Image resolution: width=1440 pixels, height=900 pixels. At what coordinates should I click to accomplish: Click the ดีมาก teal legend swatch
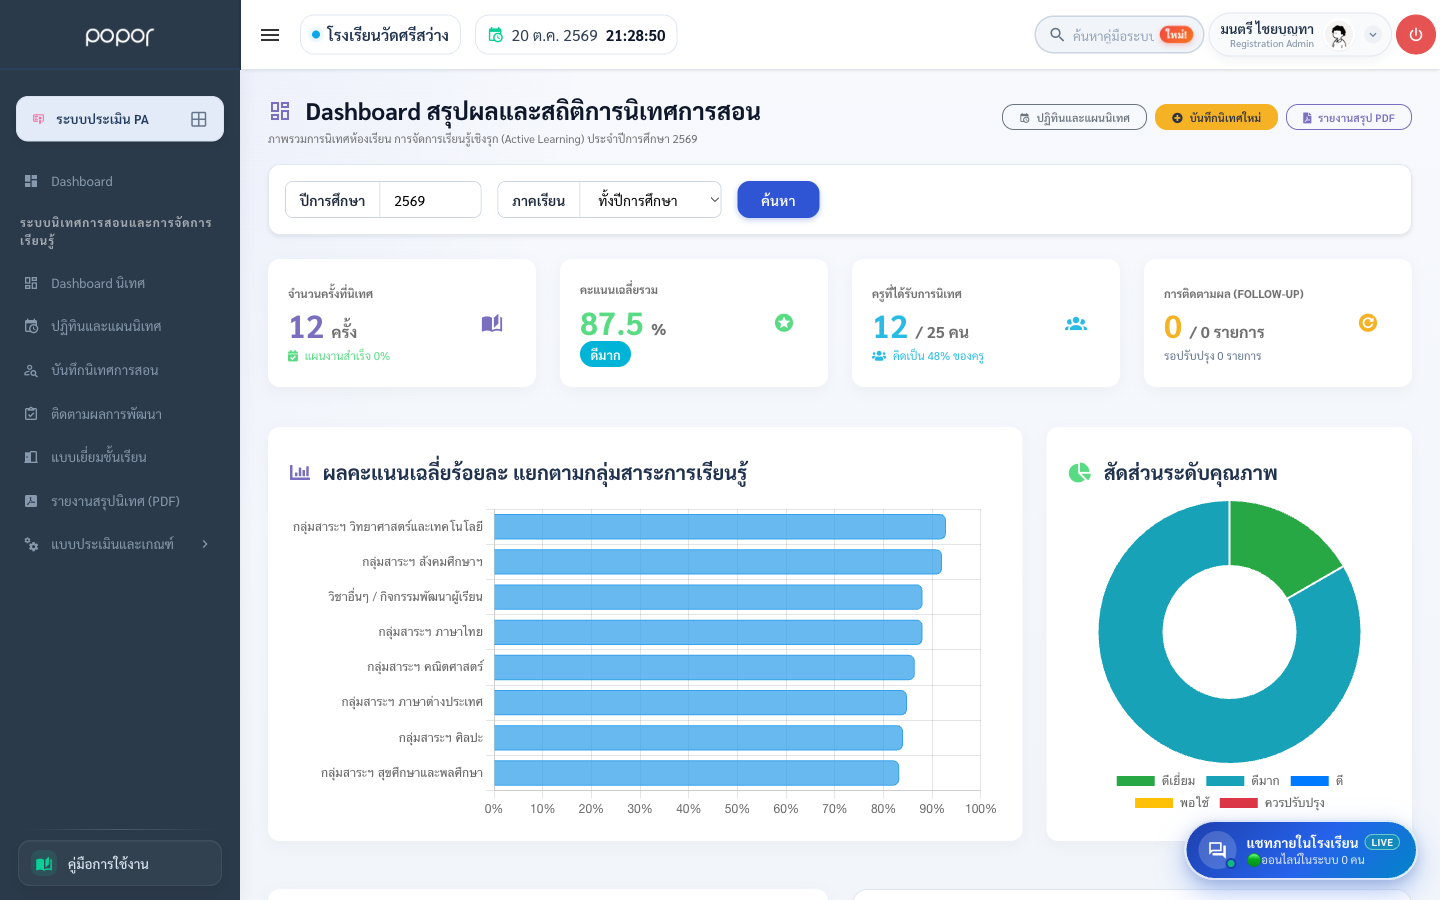tap(1225, 781)
